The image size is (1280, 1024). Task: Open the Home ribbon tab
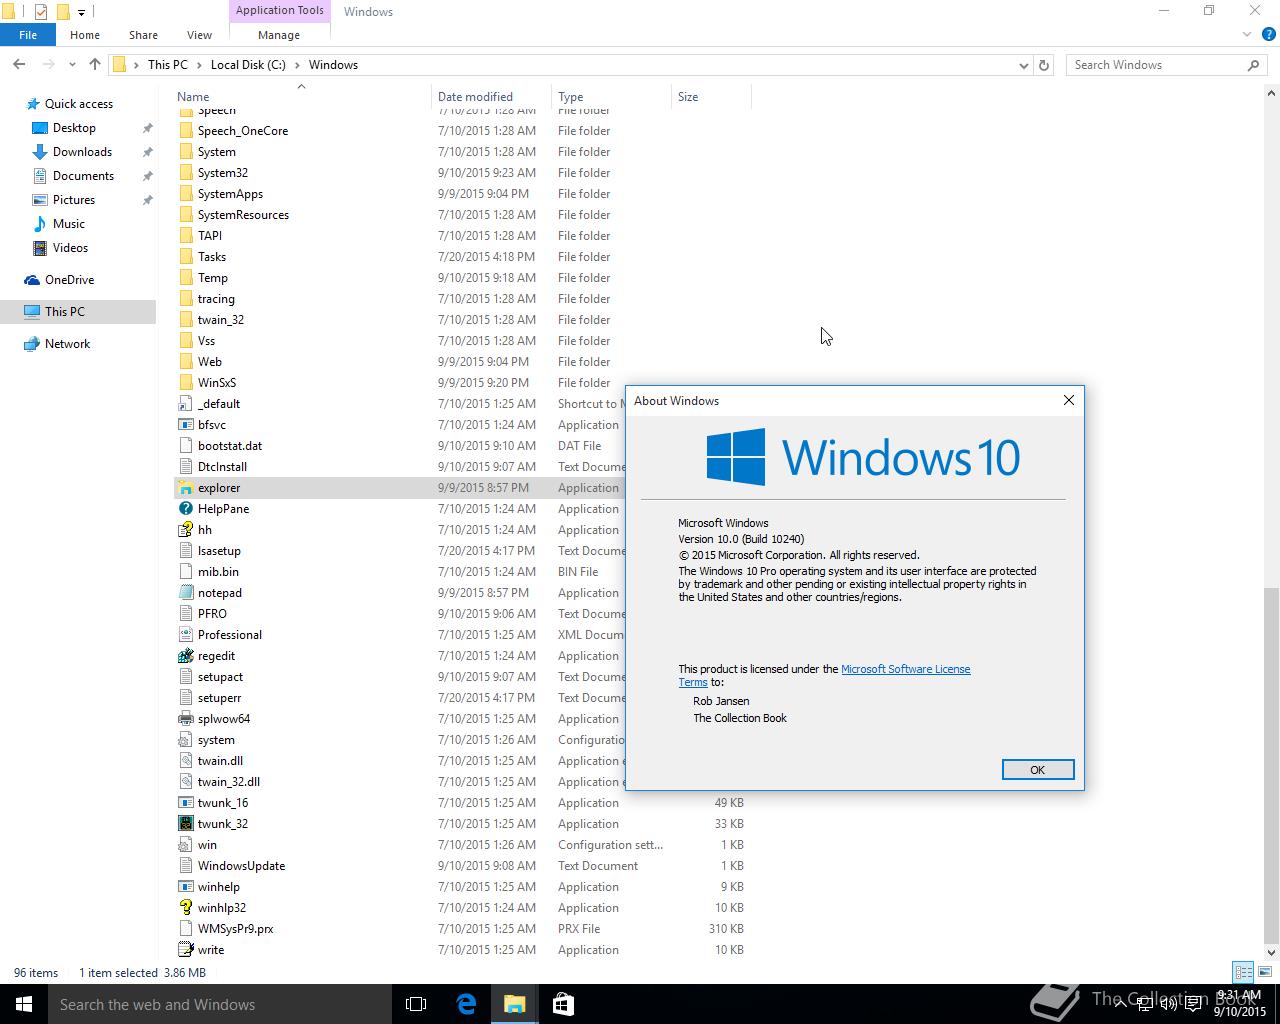[x=85, y=34]
